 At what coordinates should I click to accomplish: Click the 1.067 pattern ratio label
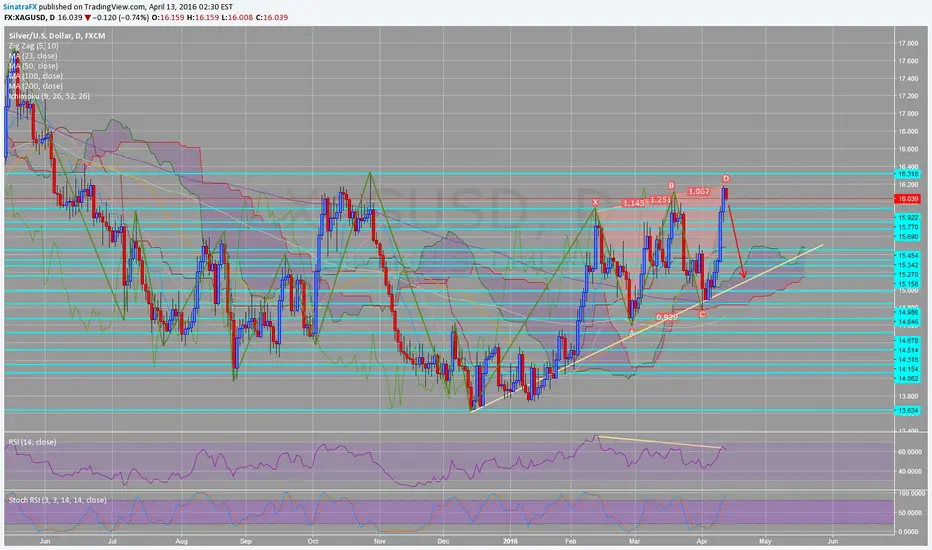[x=698, y=191]
